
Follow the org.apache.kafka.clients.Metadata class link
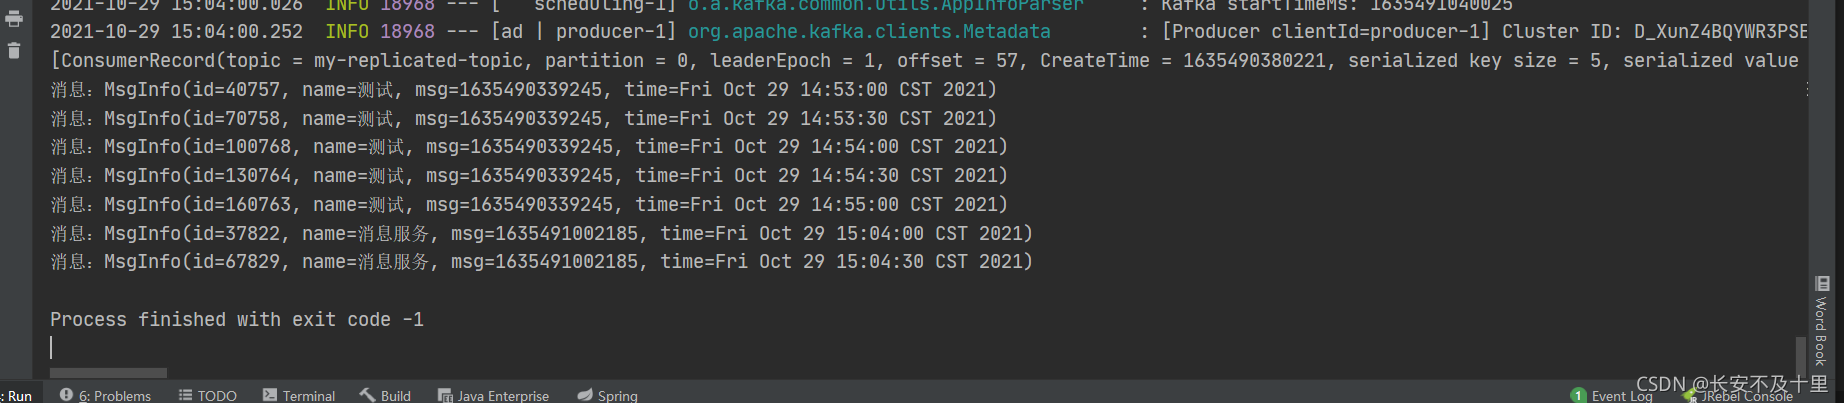869,32
